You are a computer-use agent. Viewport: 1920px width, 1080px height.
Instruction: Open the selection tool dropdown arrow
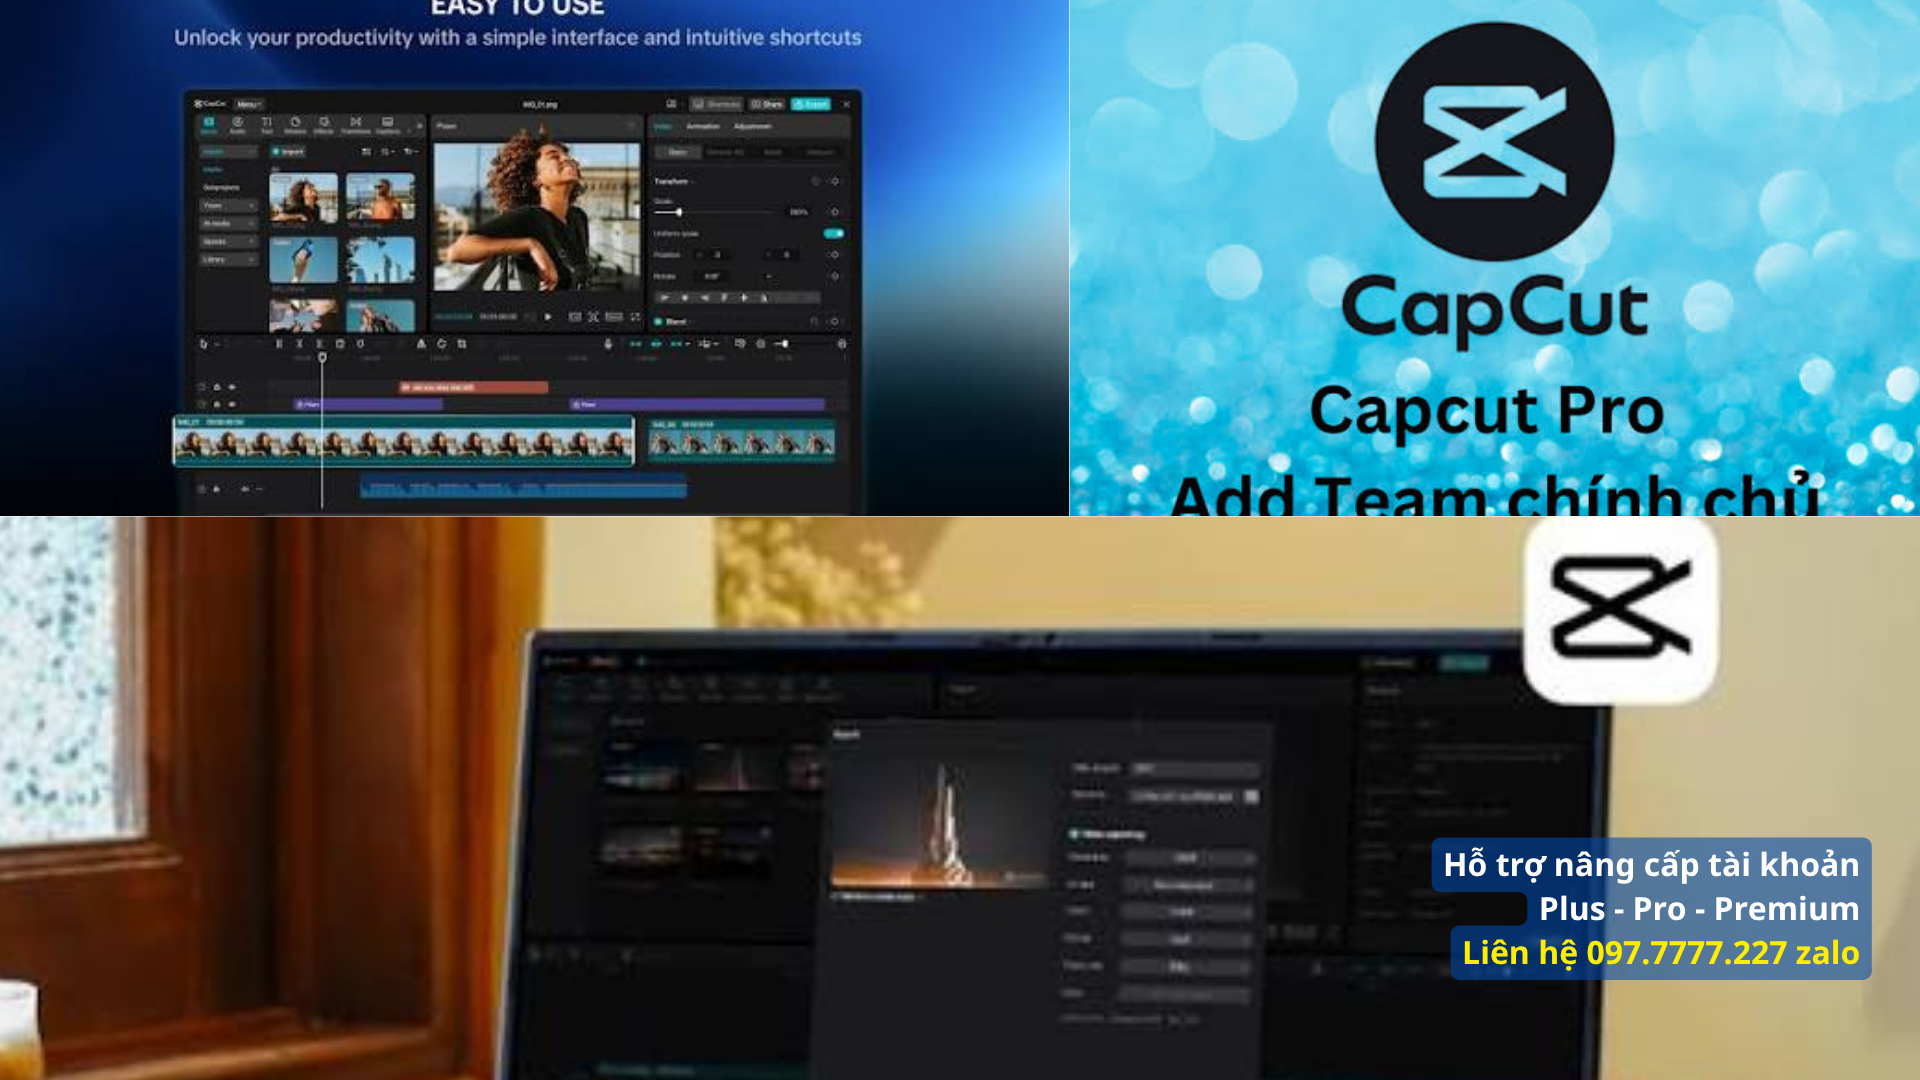(x=217, y=344)
